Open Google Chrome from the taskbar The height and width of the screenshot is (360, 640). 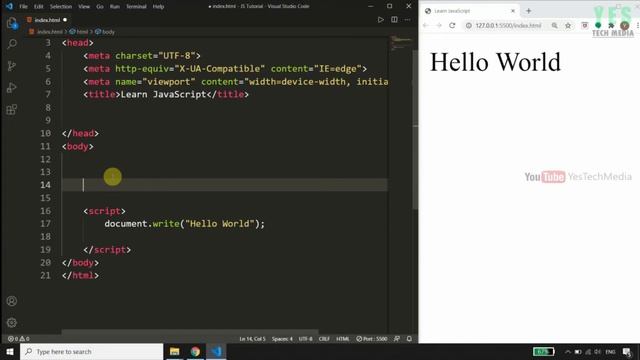pos(195,351)
